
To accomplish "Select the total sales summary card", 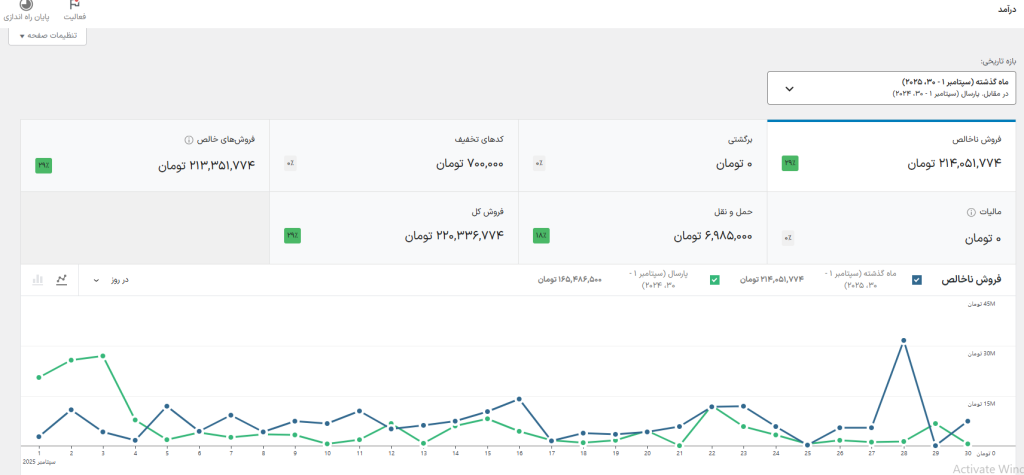I will 394,228.
